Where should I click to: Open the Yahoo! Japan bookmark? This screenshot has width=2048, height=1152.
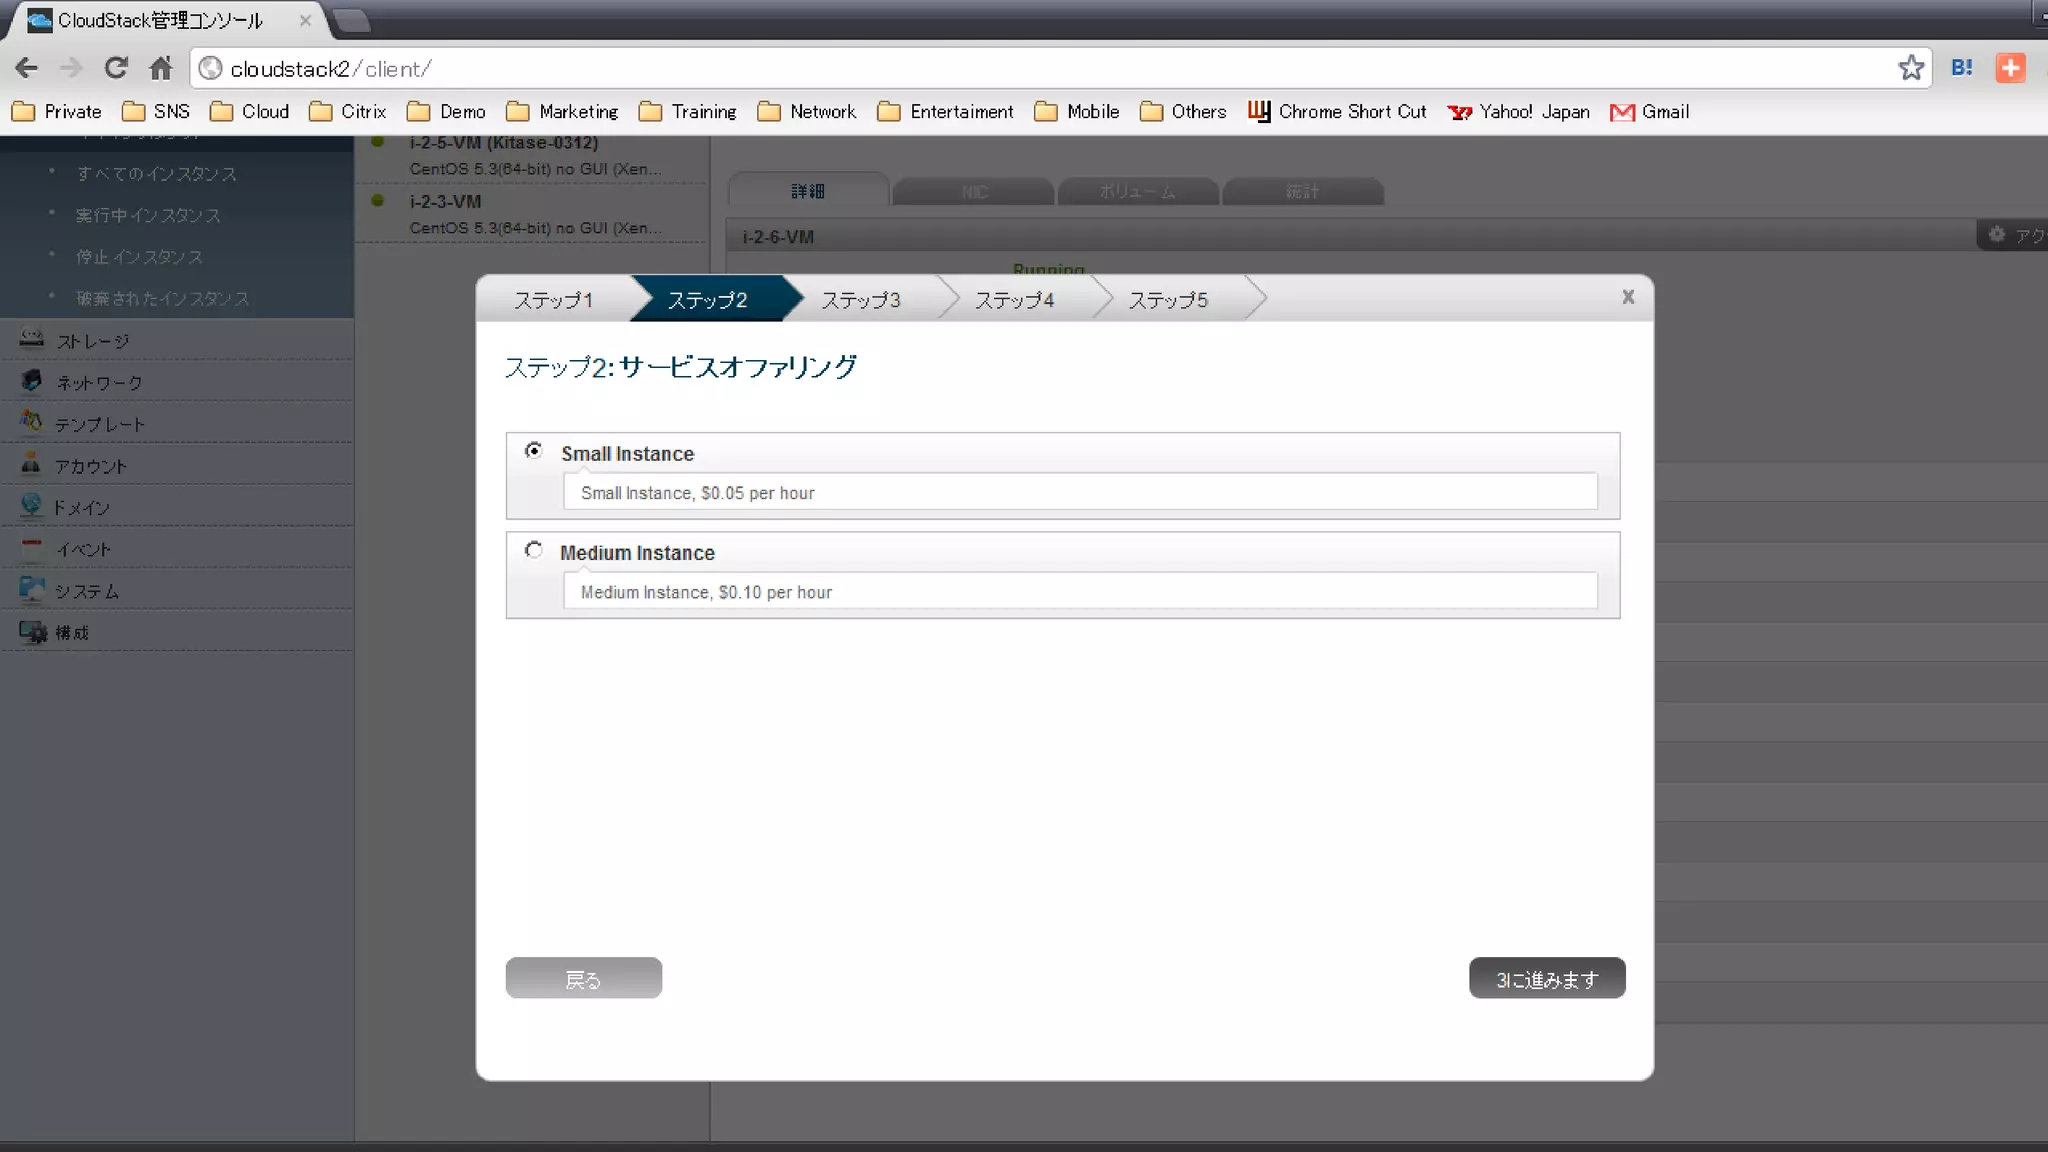(x=1519, y=112)
